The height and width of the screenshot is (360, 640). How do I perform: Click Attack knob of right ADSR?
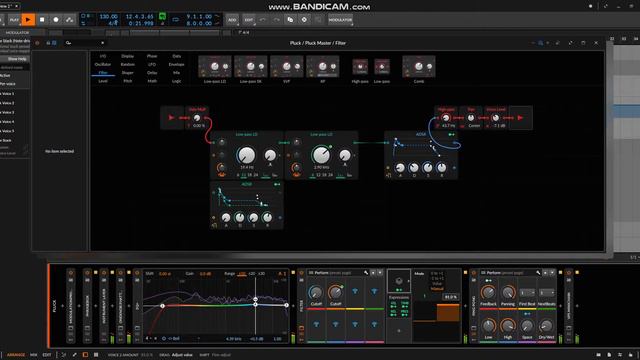pos(400,167)
